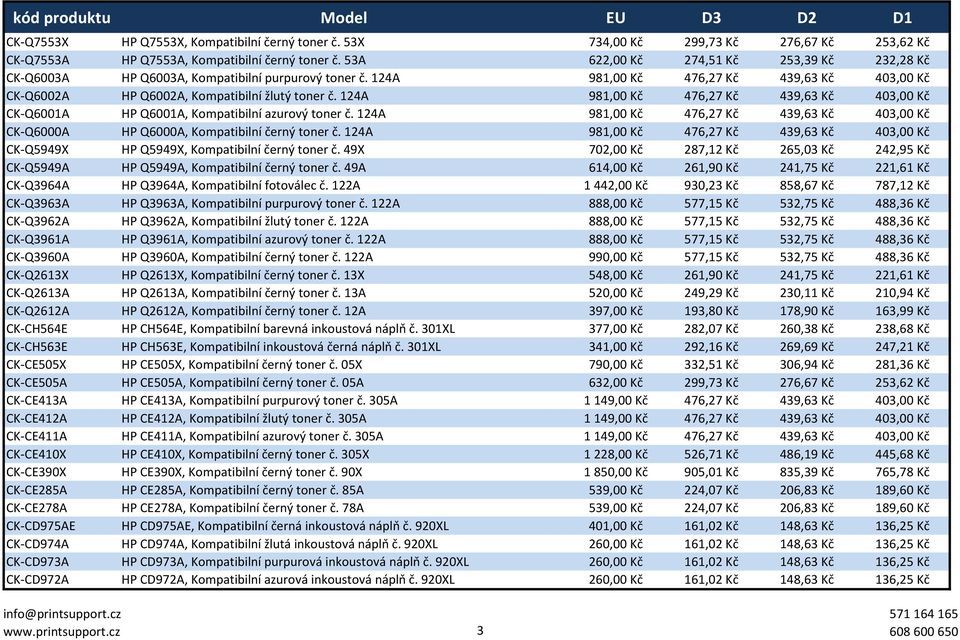960x640 pixels.
Task: Select product code CK-Q3961A
Action: (37, 239)
